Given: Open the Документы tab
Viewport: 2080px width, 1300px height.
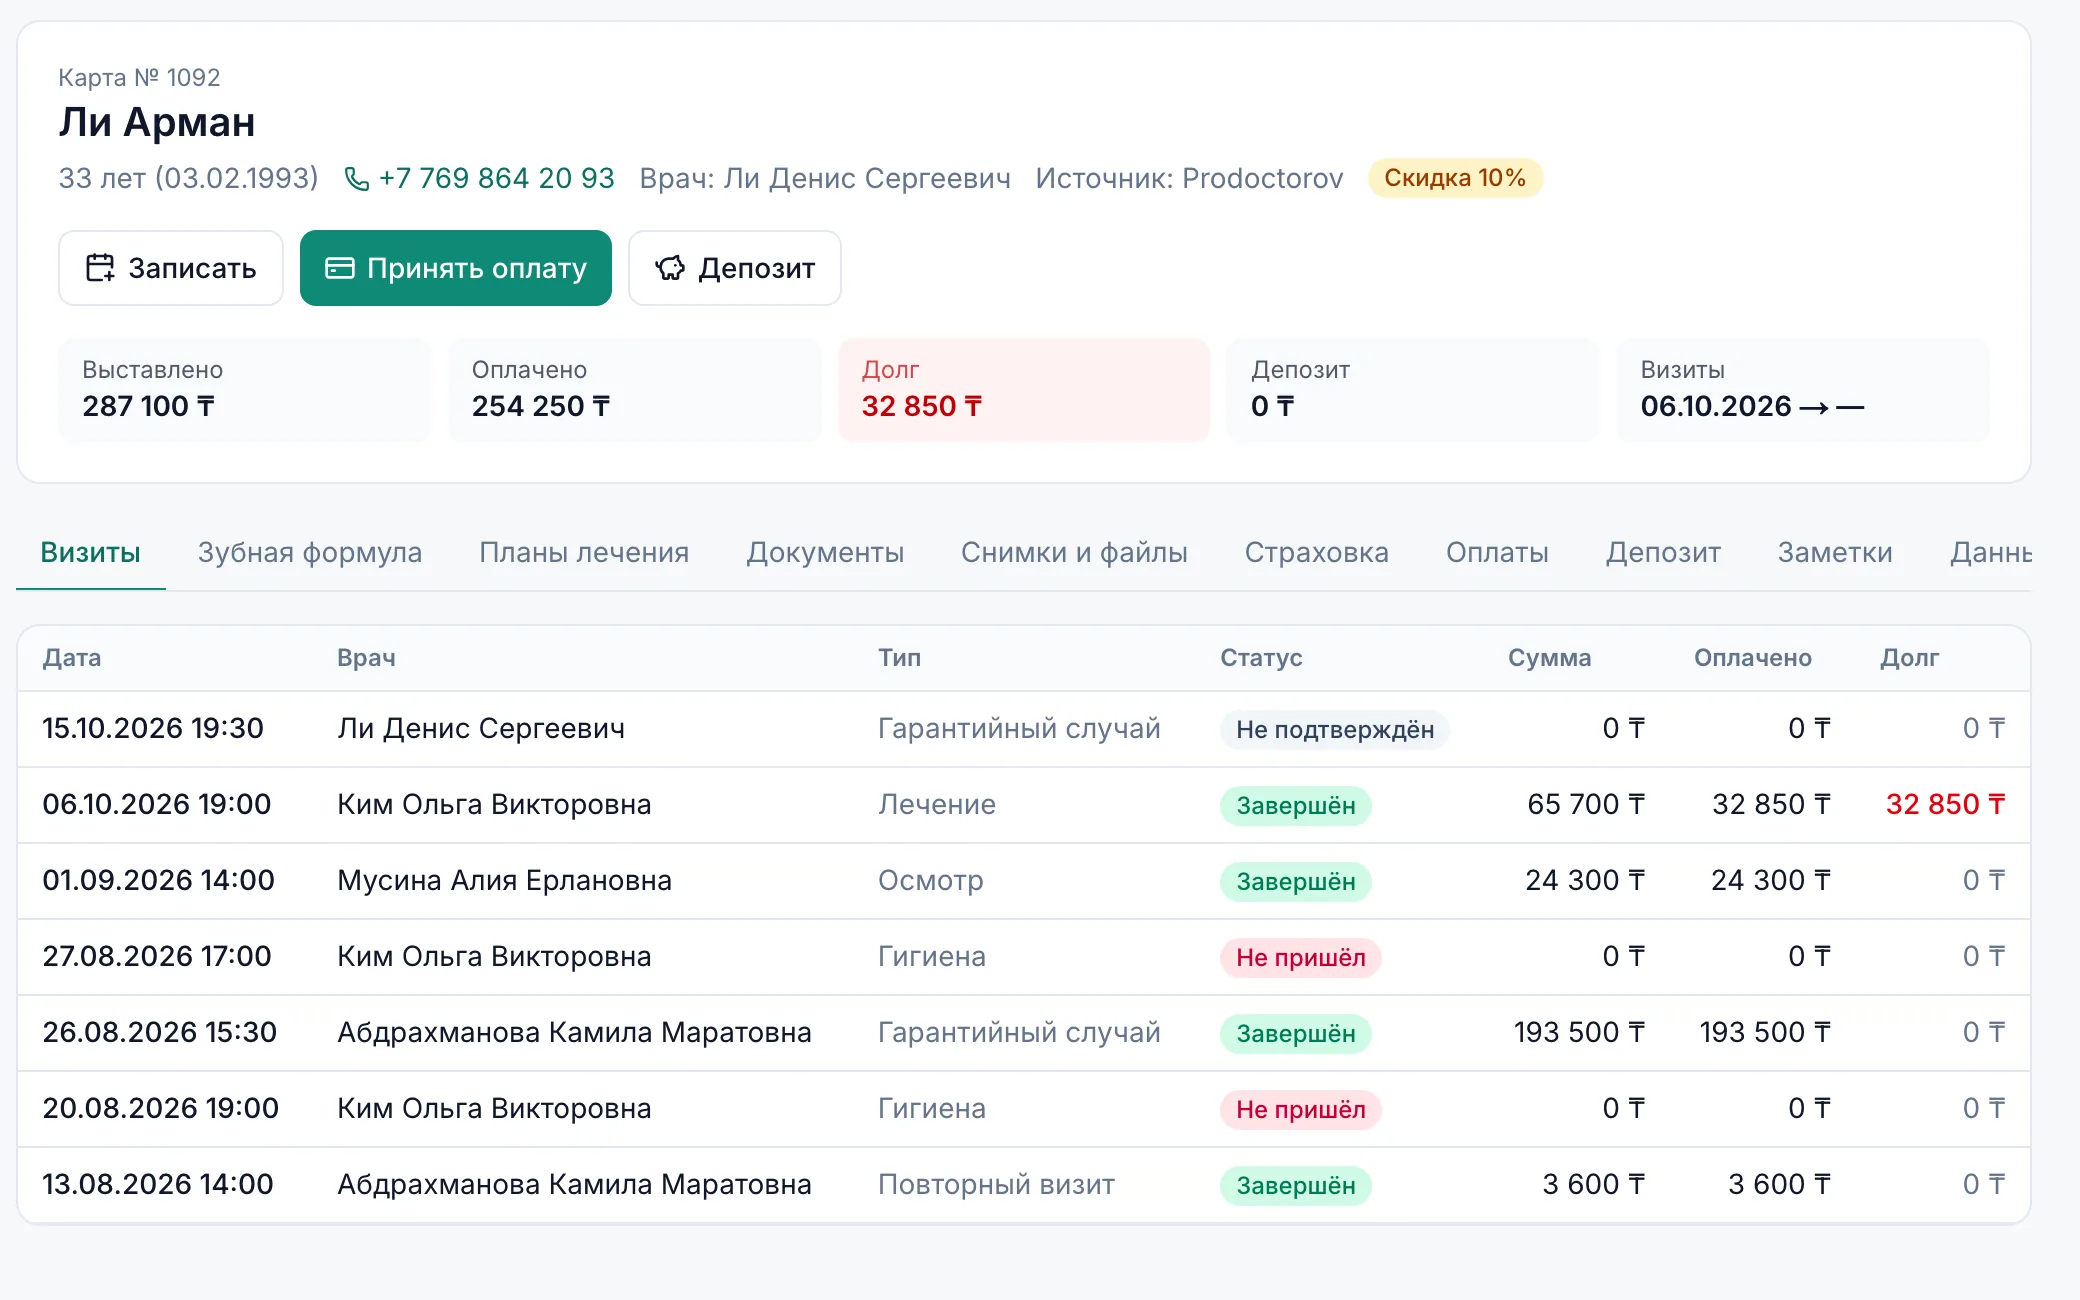Looking at the screenshot, I should pos(825,552).
